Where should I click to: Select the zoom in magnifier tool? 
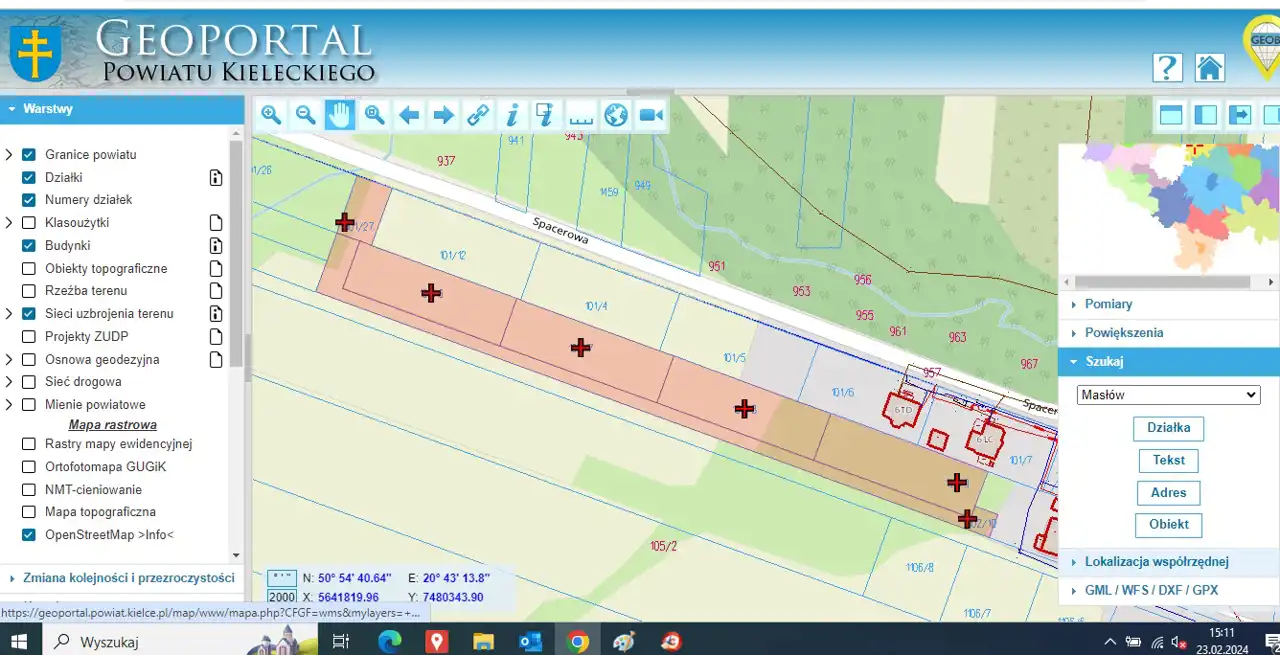[x=271, y=115]
